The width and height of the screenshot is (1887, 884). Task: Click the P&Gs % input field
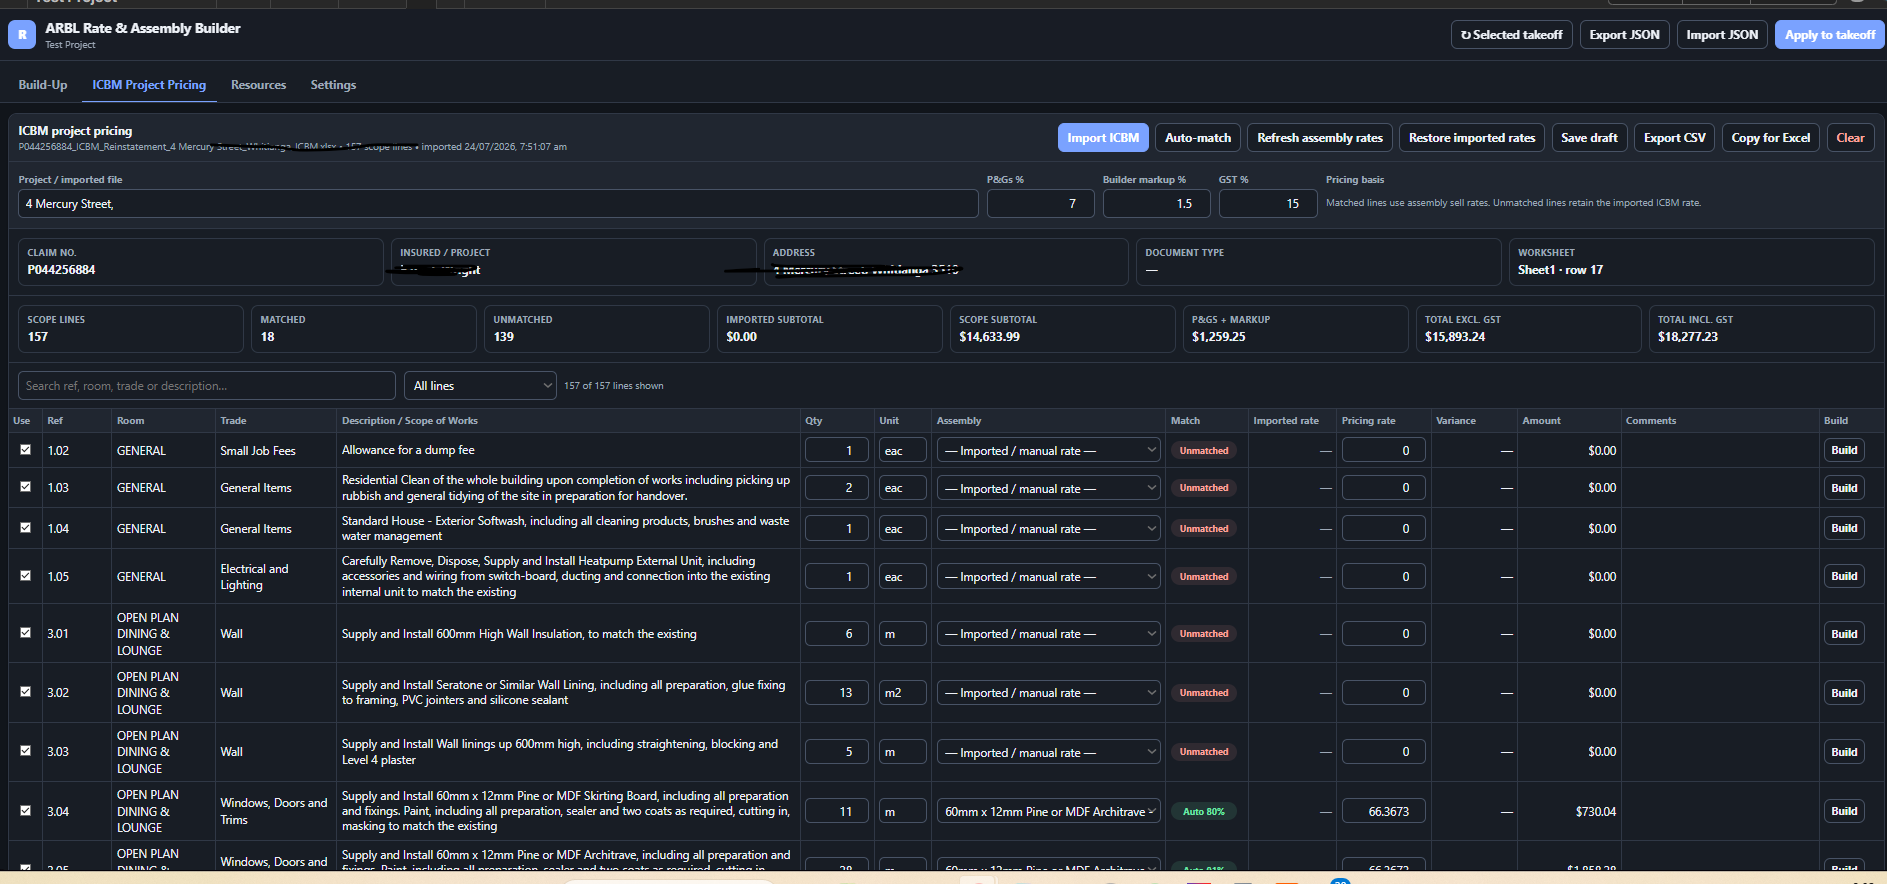(x=1041, y=204)
